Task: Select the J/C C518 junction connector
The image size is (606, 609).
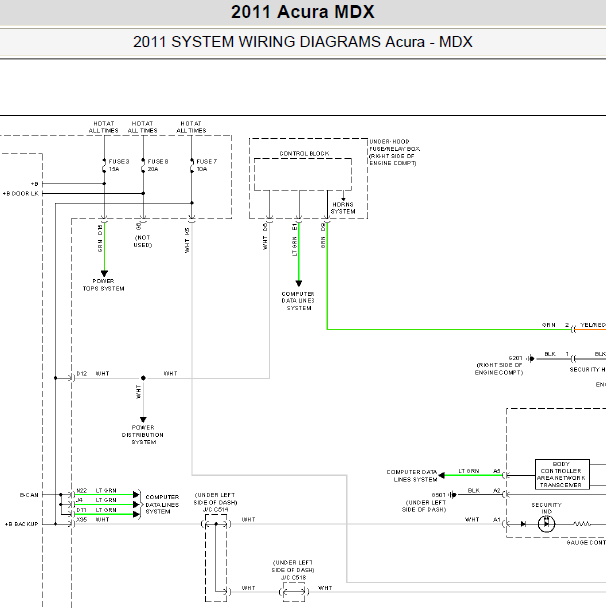Action: tap(292, 590)
